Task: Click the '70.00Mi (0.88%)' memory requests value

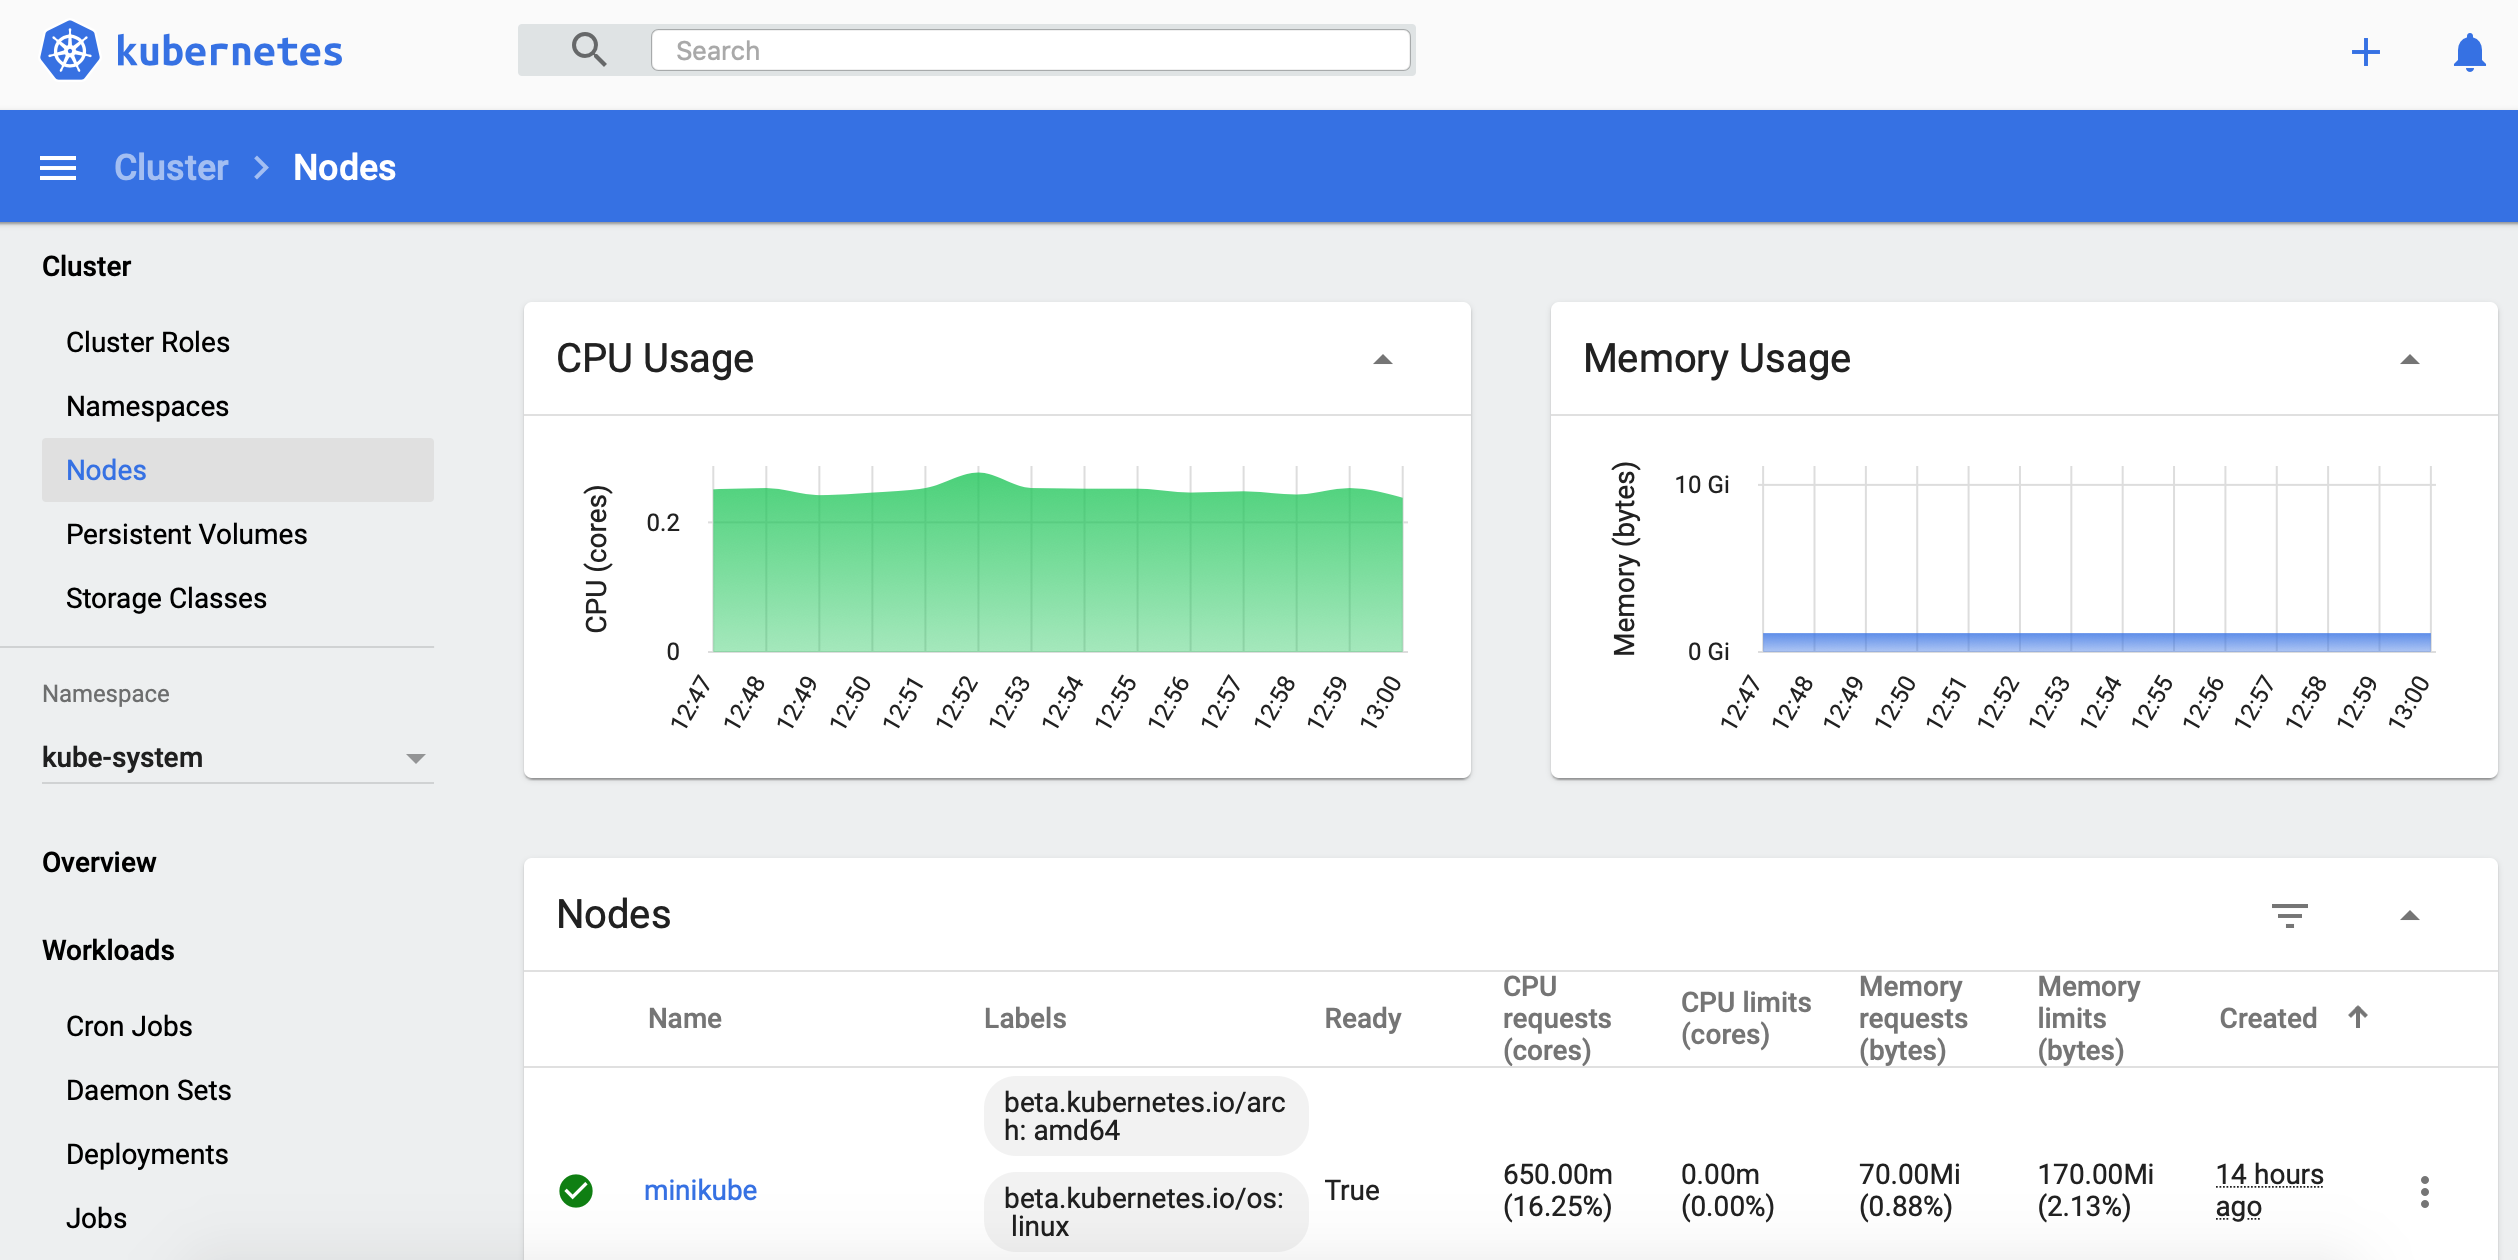Action: [1909, 1190]
